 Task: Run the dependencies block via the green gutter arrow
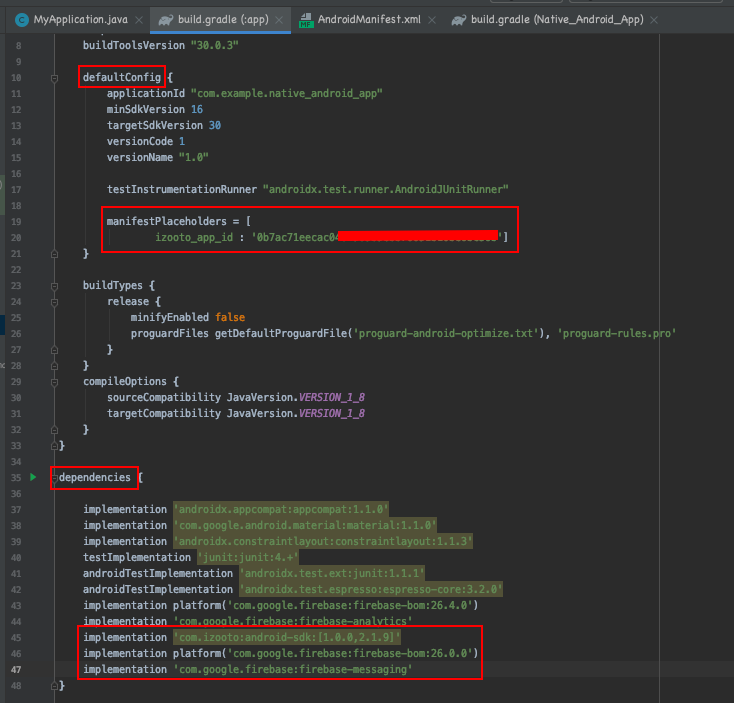(33, 477)
